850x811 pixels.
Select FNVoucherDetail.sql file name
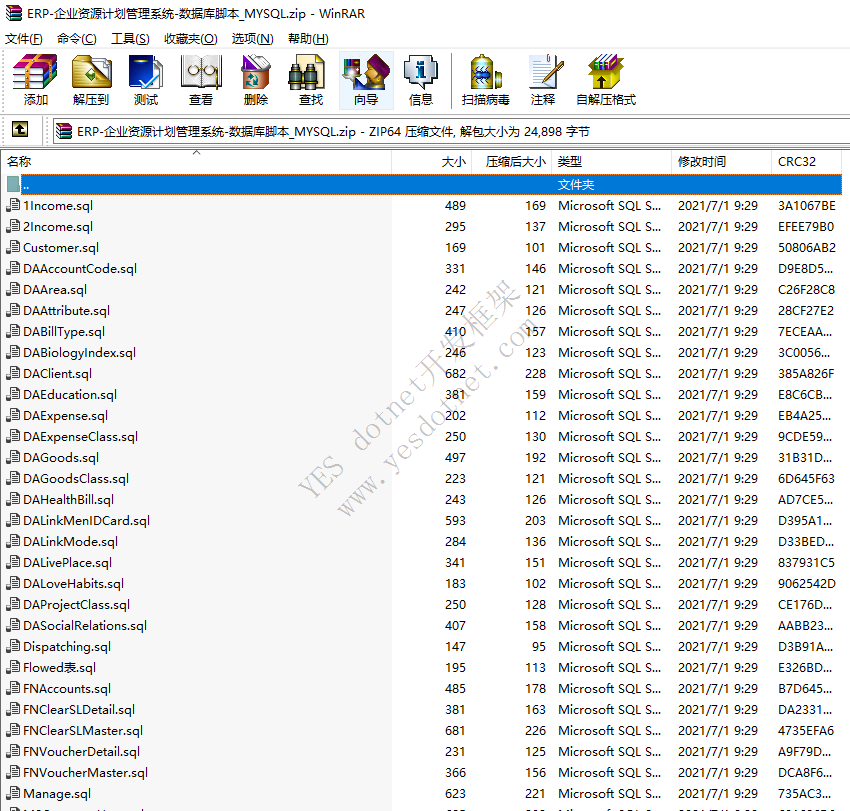pyautogui.click(x=81, y=752)
